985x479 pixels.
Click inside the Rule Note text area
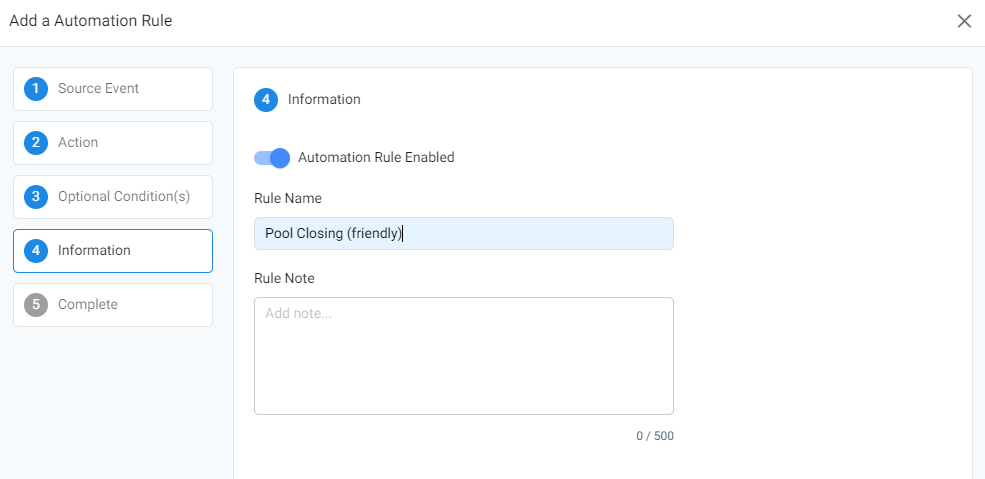coord(464,356)
